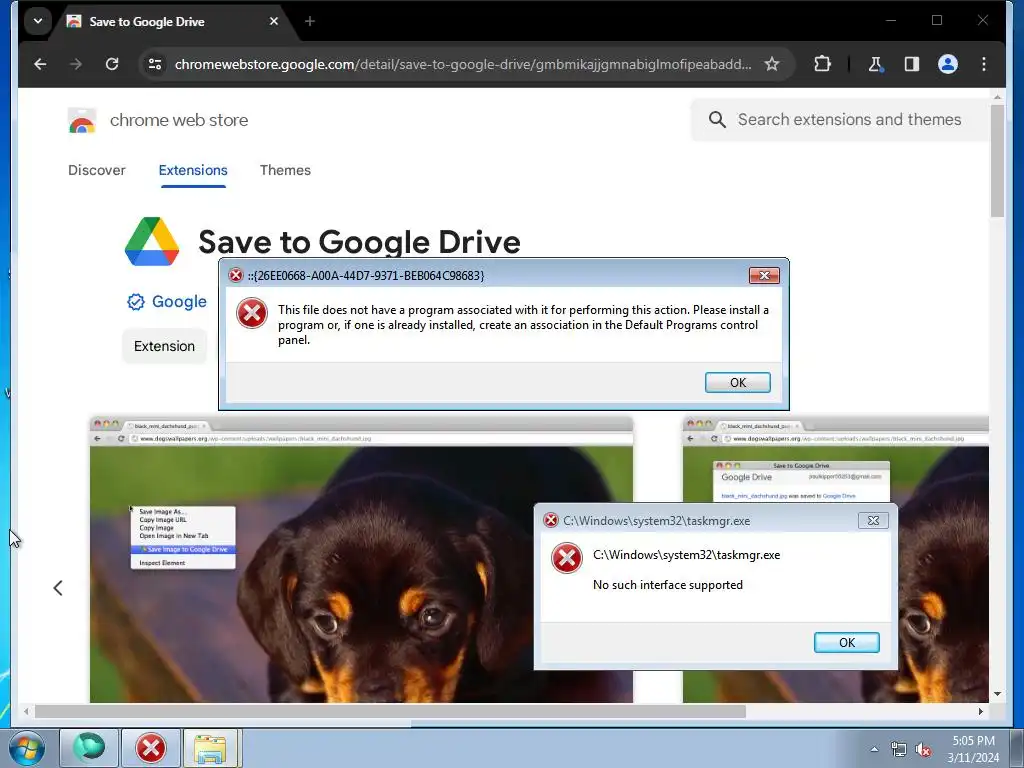
Task: Click the browser forward arrow
Action: [x=76, y=64]
